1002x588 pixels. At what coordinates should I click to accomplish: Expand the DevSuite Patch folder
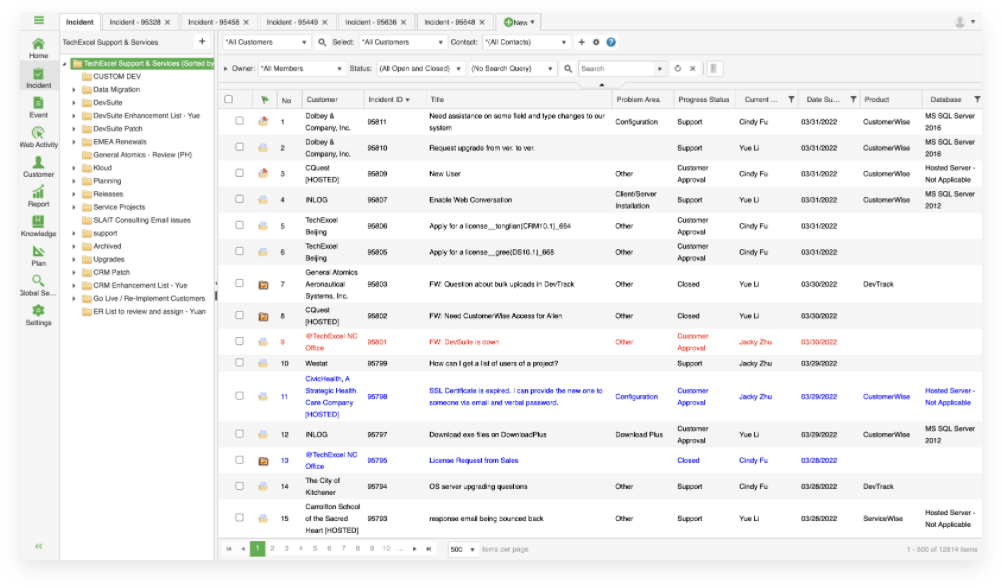click(x=74, y=129)
